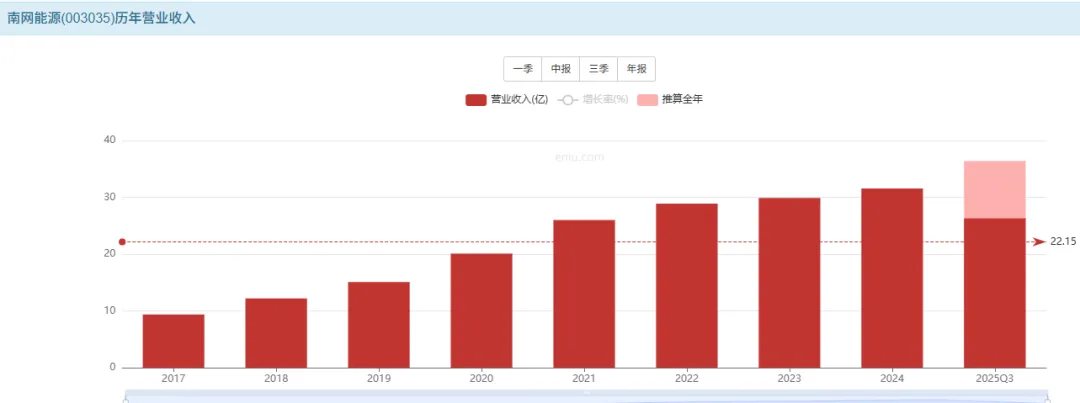Select the pink projected full-year bar segment
This screenshot has height=403, width=1080.
[x=995, y=189]
